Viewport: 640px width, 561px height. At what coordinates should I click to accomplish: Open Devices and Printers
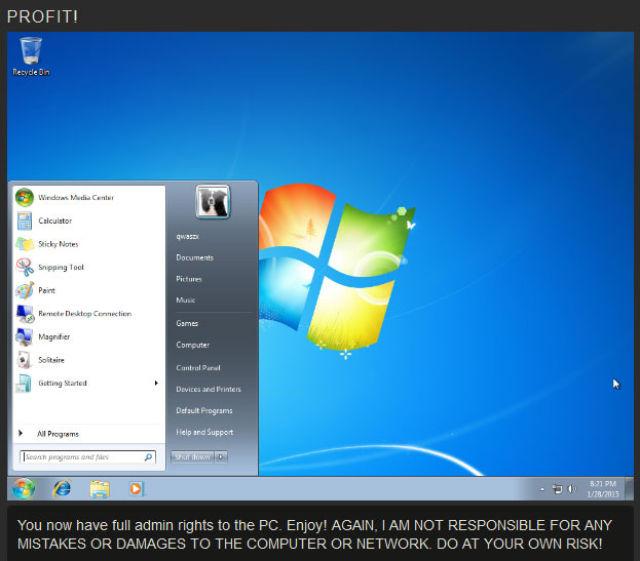tap(208, 389)
